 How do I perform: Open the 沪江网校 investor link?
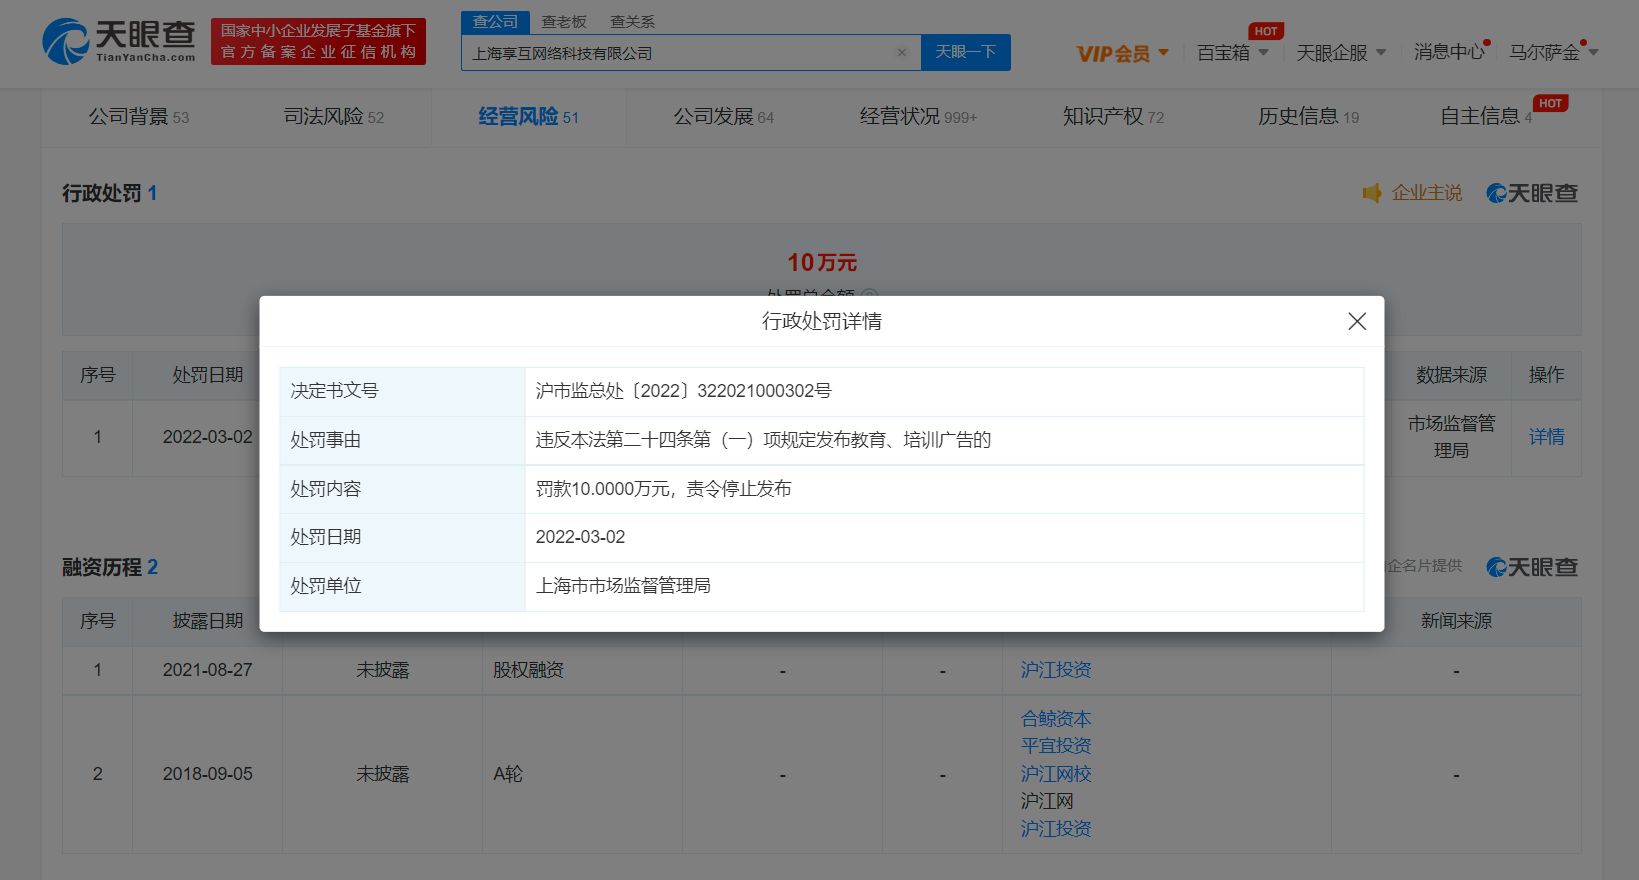click(1056, 774)
